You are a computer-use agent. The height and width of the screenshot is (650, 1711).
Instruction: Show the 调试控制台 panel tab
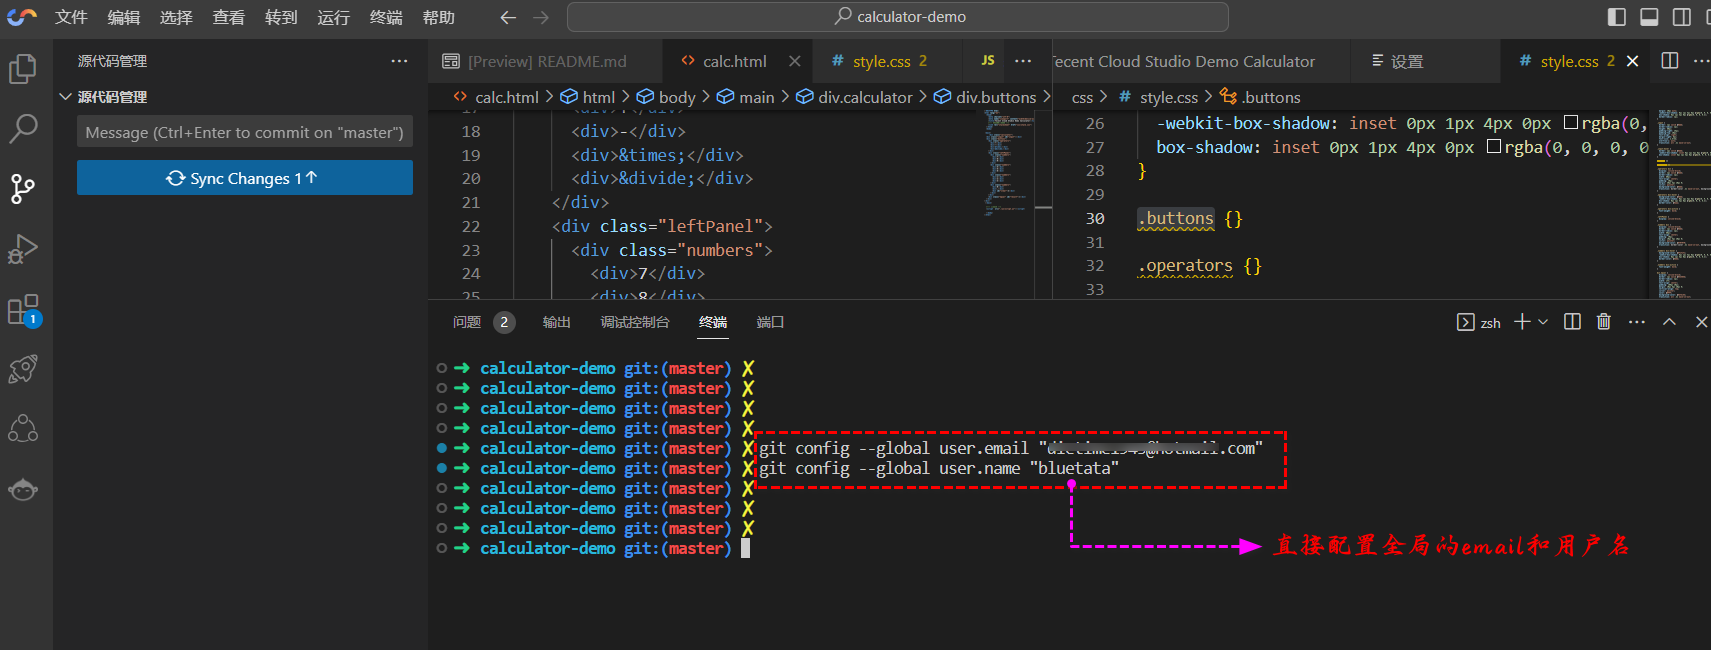pyautogui.click(x=635, y=322)
